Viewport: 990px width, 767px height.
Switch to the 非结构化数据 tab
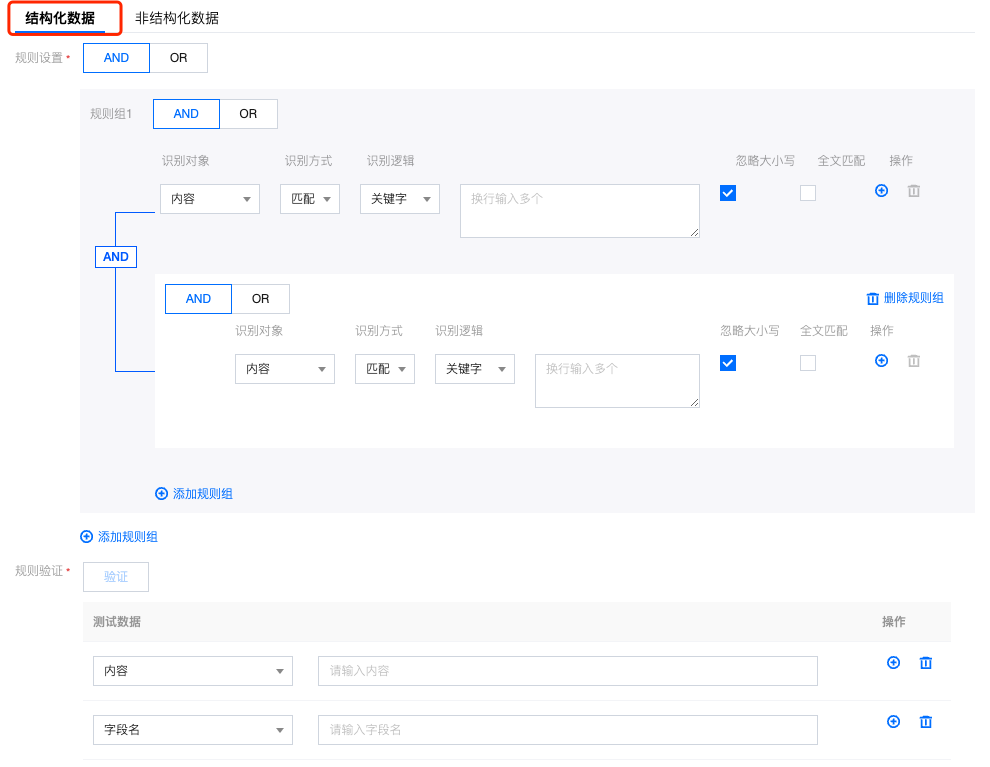pyautogui.click(x=177, y=18)
